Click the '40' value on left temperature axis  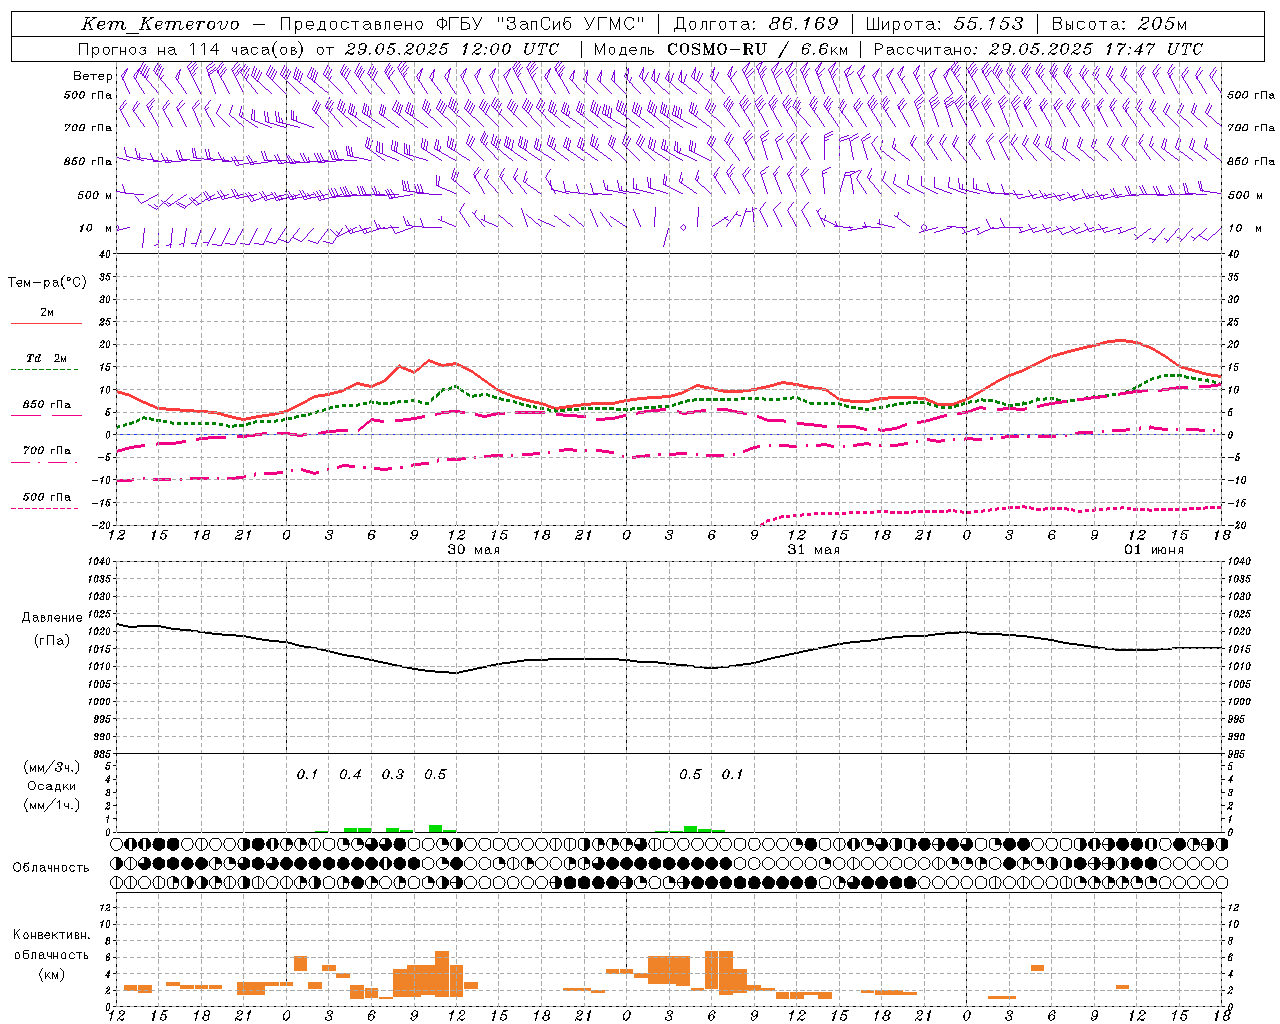106,255
